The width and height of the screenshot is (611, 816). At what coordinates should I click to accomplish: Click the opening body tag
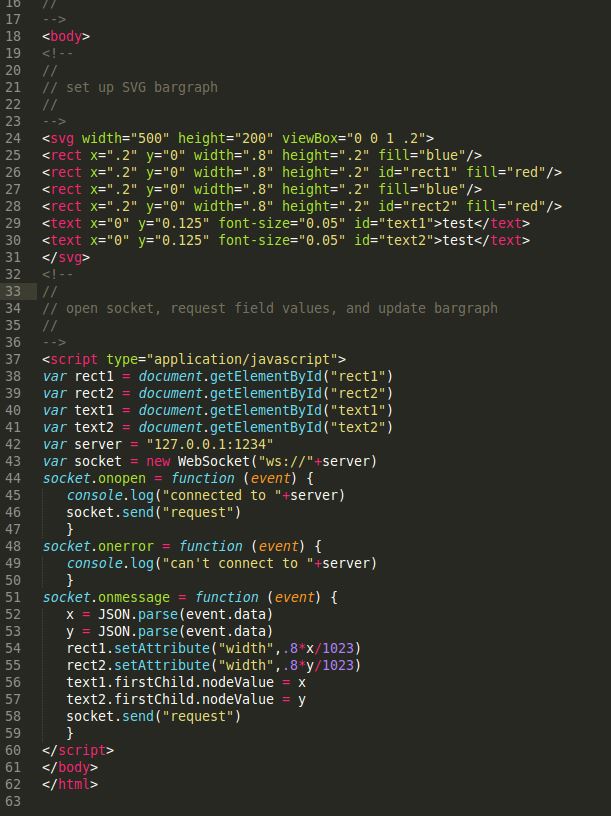[x=66, y=36]
